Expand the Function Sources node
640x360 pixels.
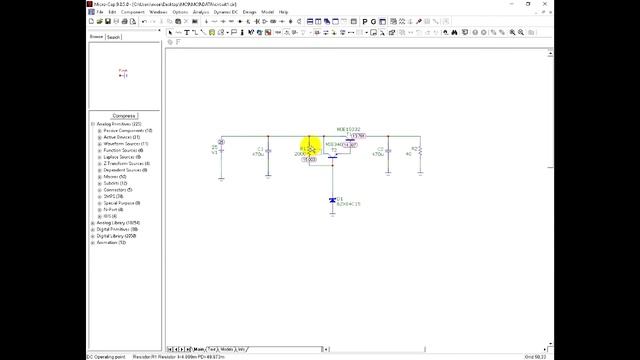[100, 150]
